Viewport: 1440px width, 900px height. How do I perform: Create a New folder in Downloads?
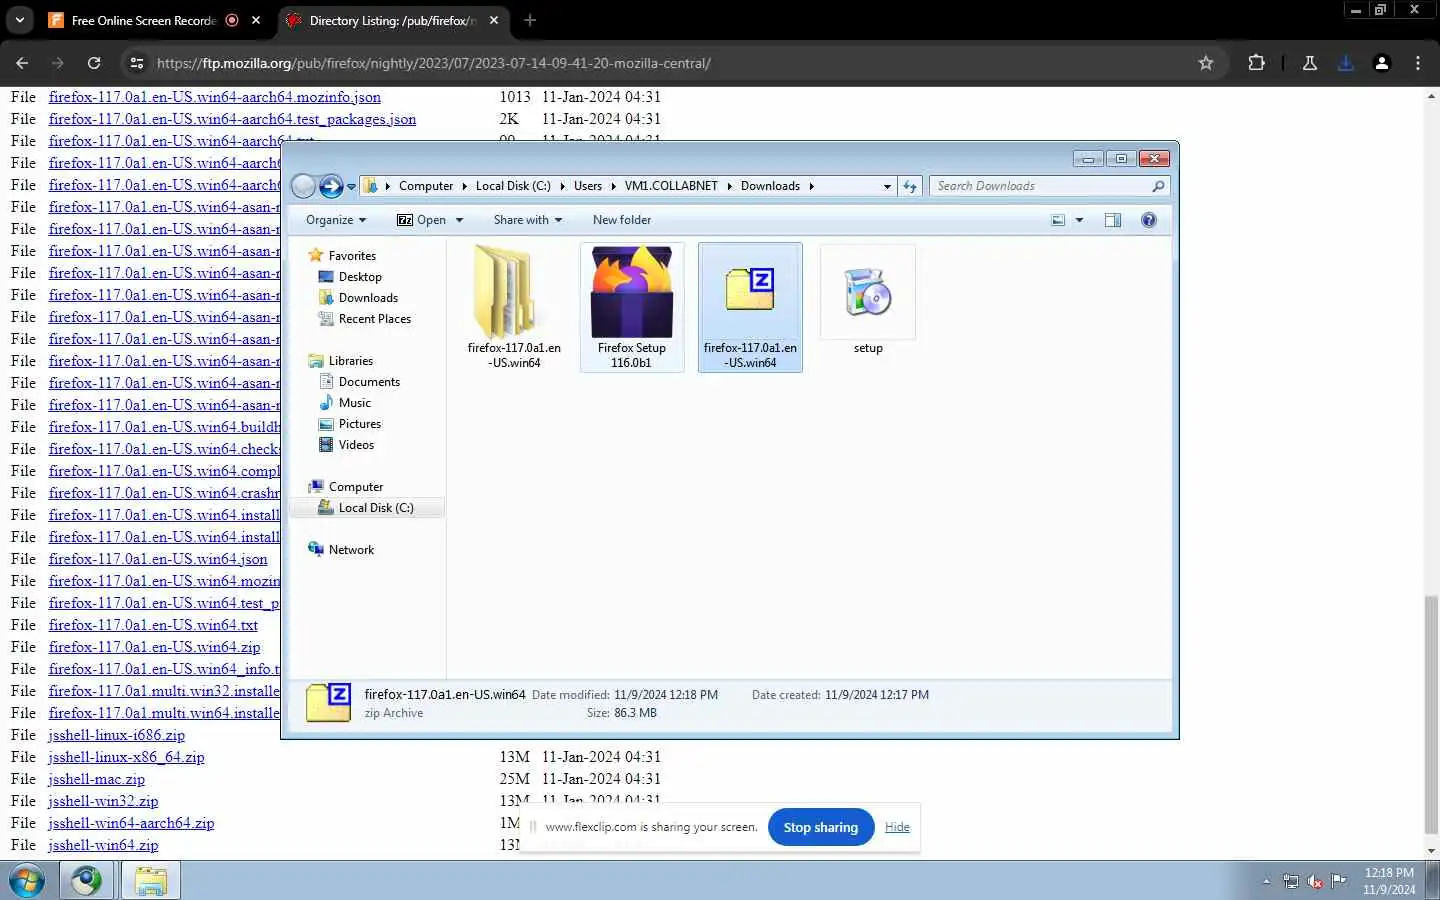(x=621, y=220)
